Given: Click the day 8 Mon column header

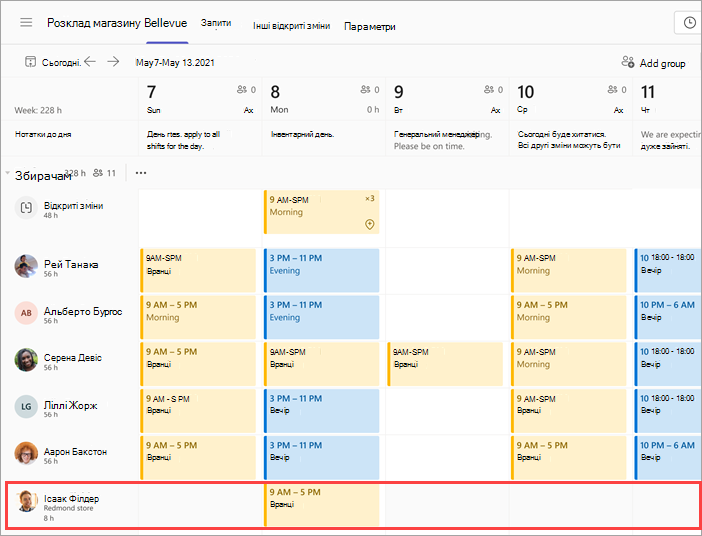Looking at the screenshot, I should tap(324, 99).
